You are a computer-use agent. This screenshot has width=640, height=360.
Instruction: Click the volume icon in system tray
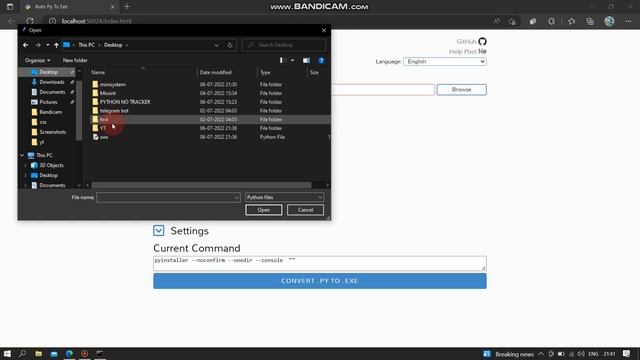(581, 353)
